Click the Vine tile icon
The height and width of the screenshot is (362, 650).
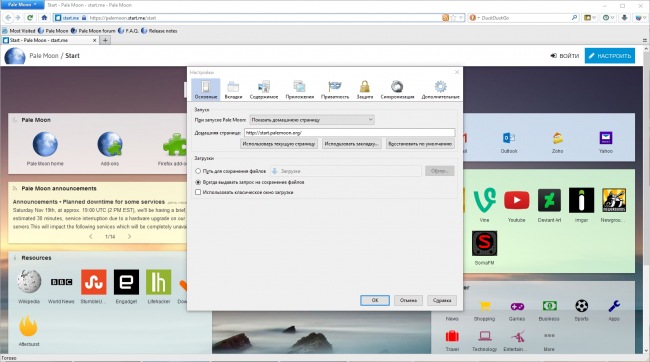pos(485,200)
